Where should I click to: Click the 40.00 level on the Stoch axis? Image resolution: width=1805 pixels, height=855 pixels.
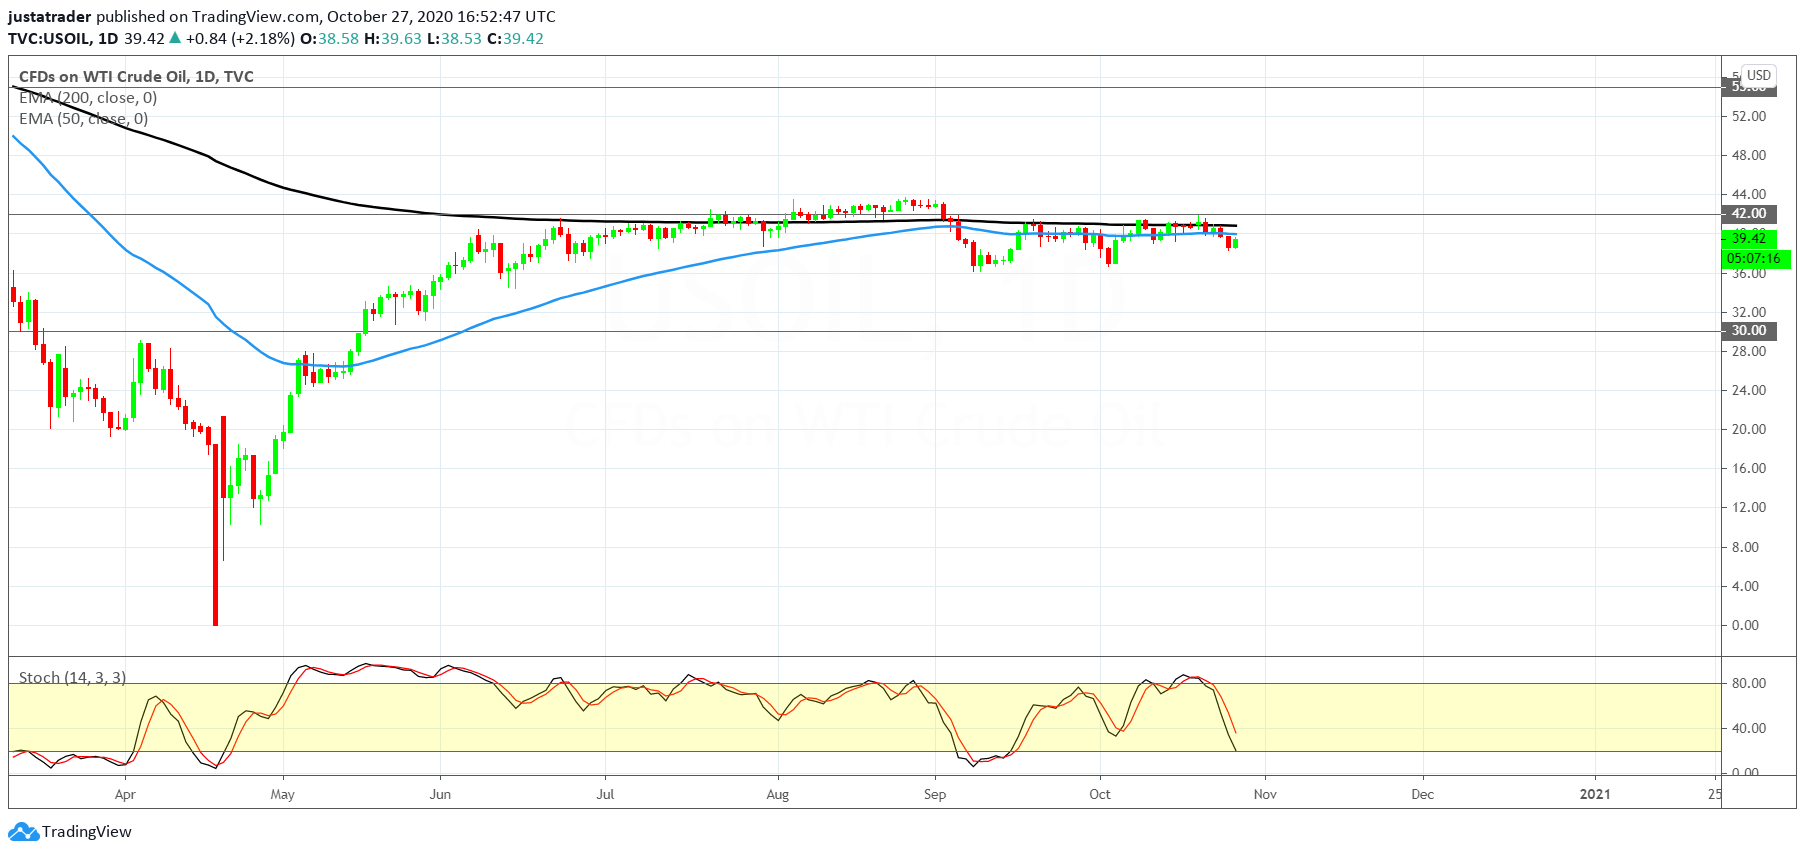coord(1749,728)
